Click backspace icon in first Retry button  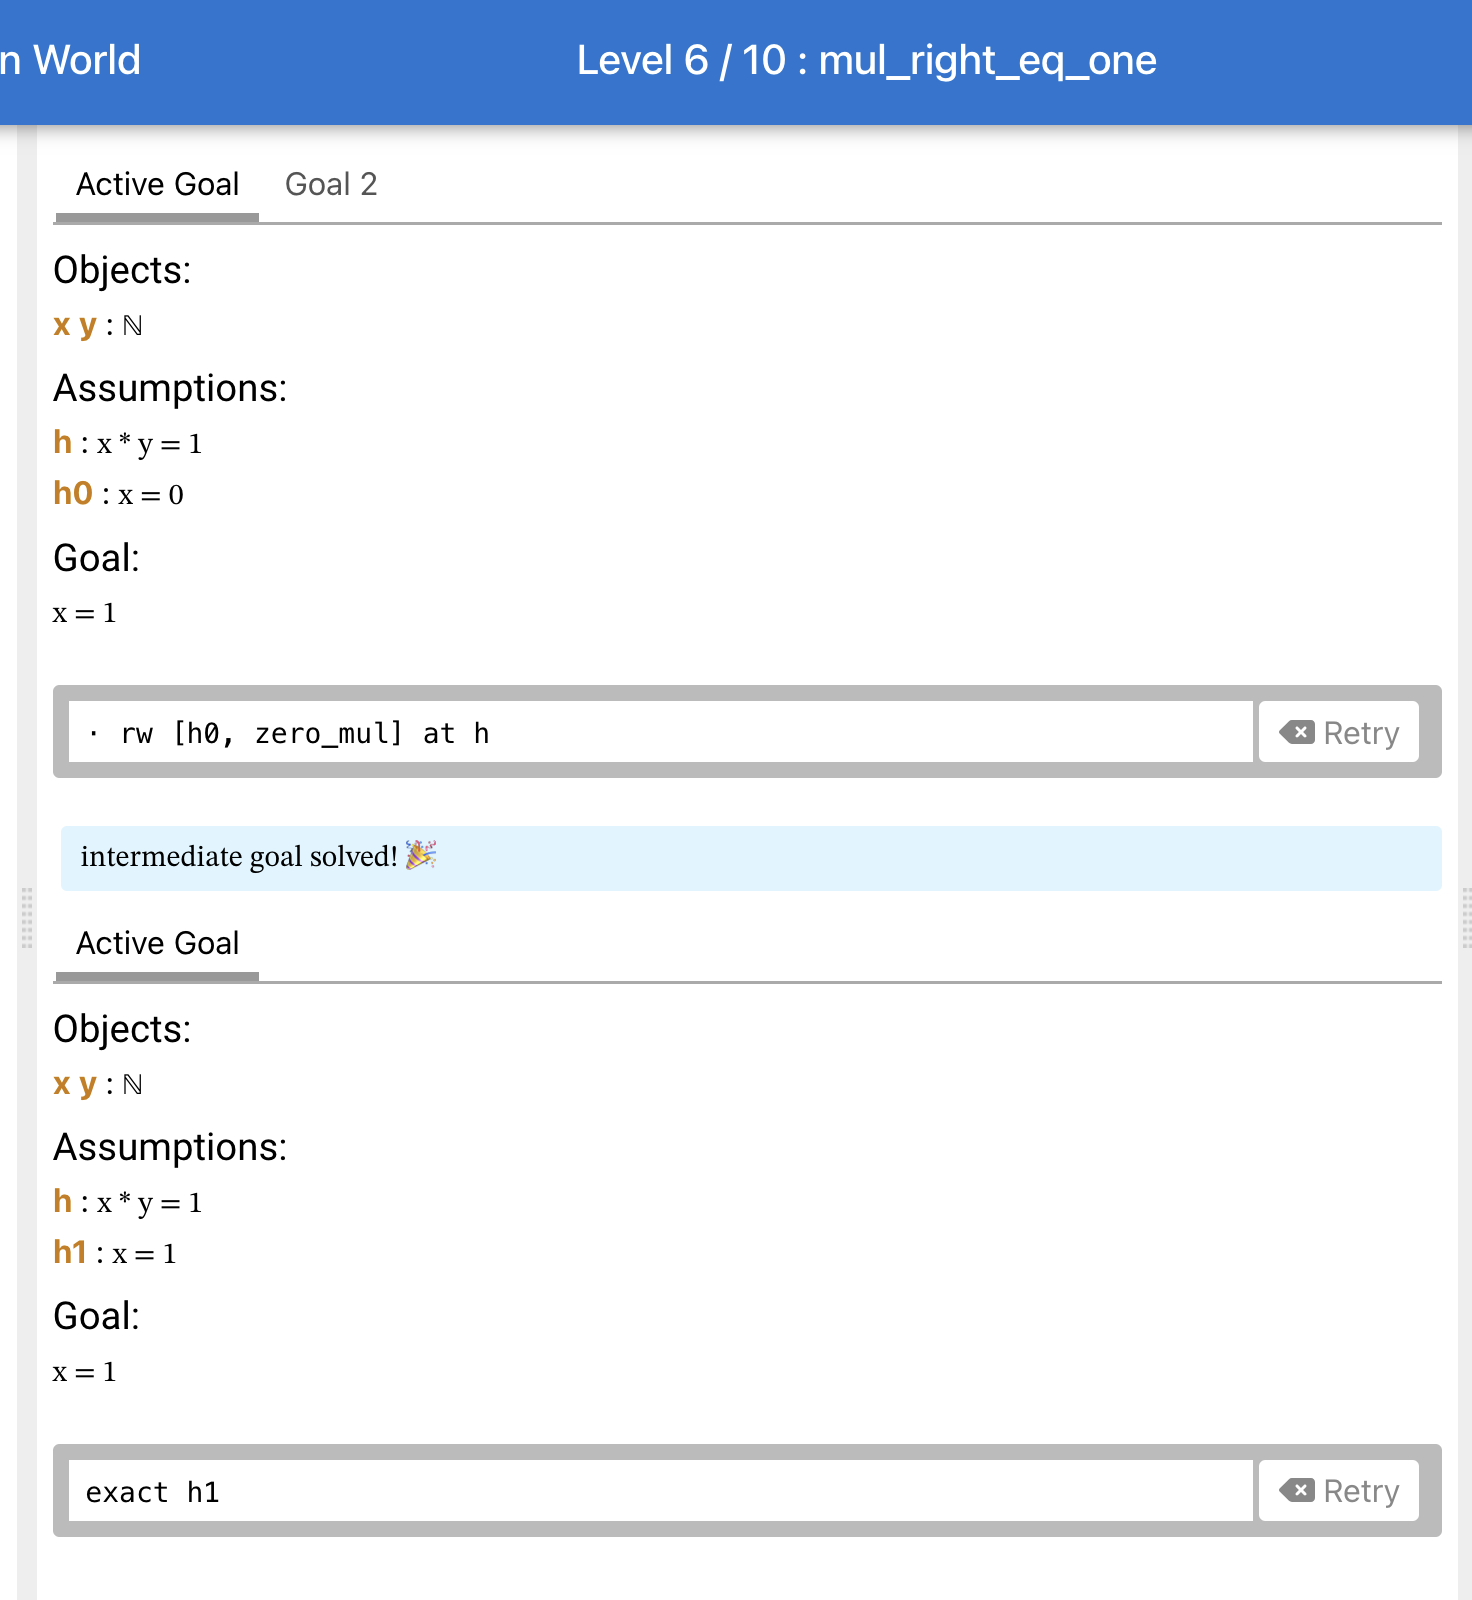pyautogui.click(x=1297, y=732)
